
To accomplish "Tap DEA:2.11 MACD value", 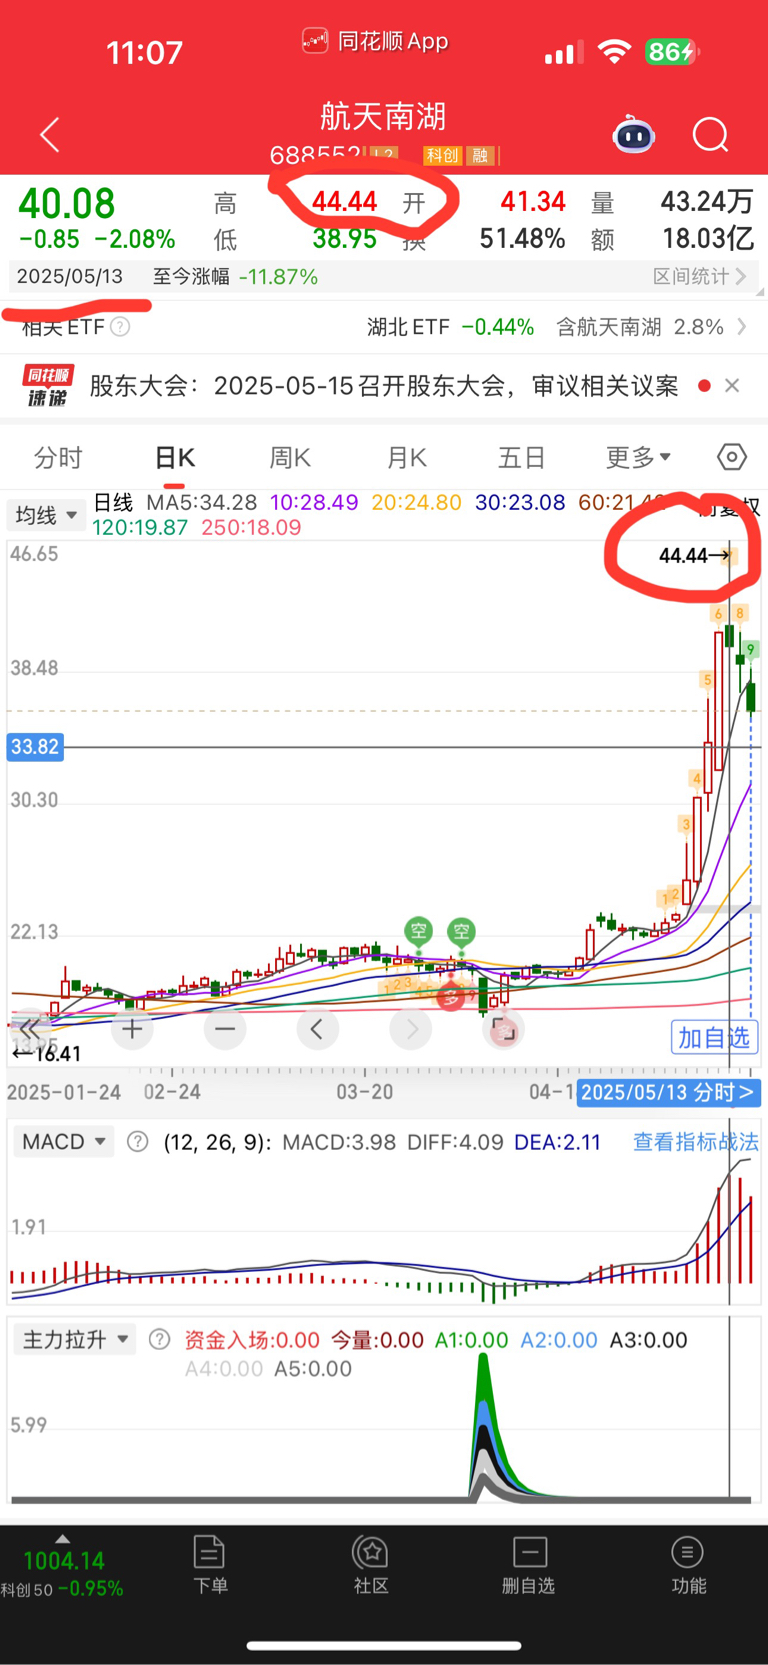I will point(557,1141).
